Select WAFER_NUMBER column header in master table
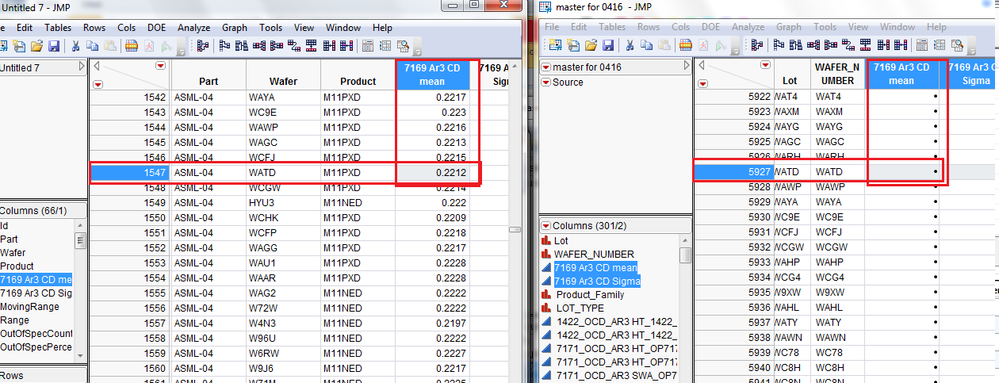 click(837, 73)
